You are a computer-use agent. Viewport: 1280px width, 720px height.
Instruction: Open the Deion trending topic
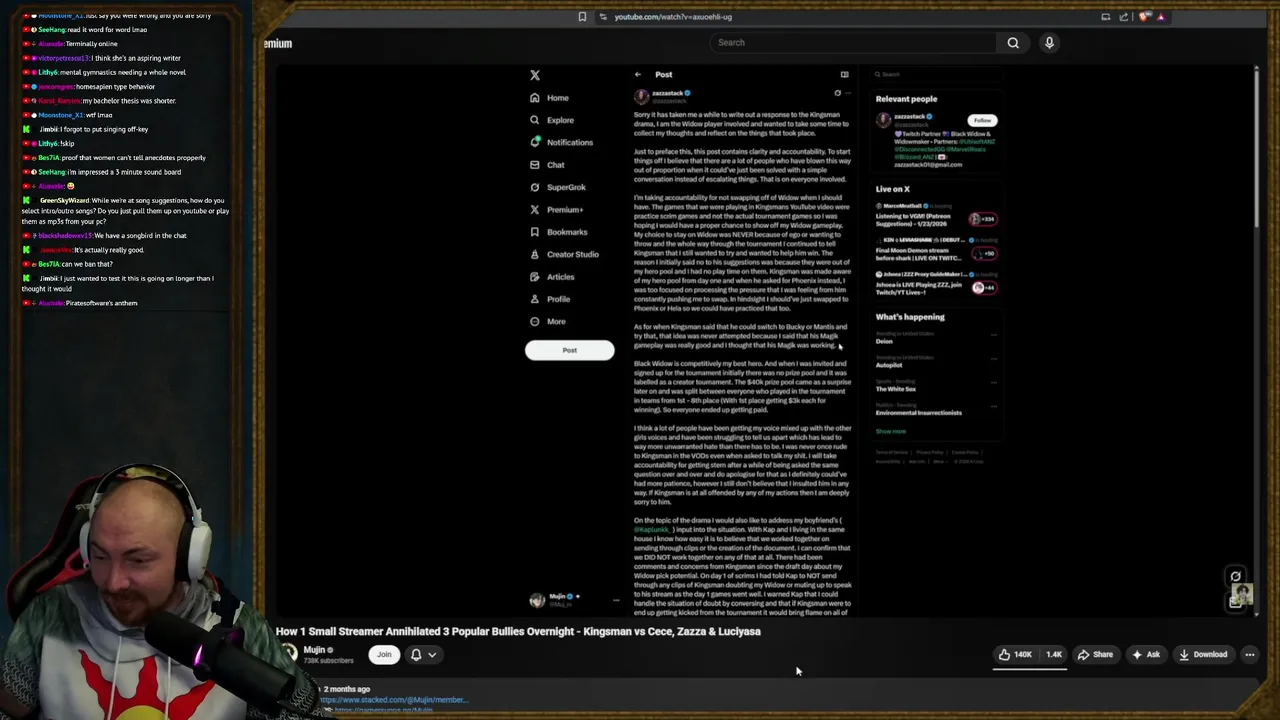pyautogui.click(x=884, y=342)
